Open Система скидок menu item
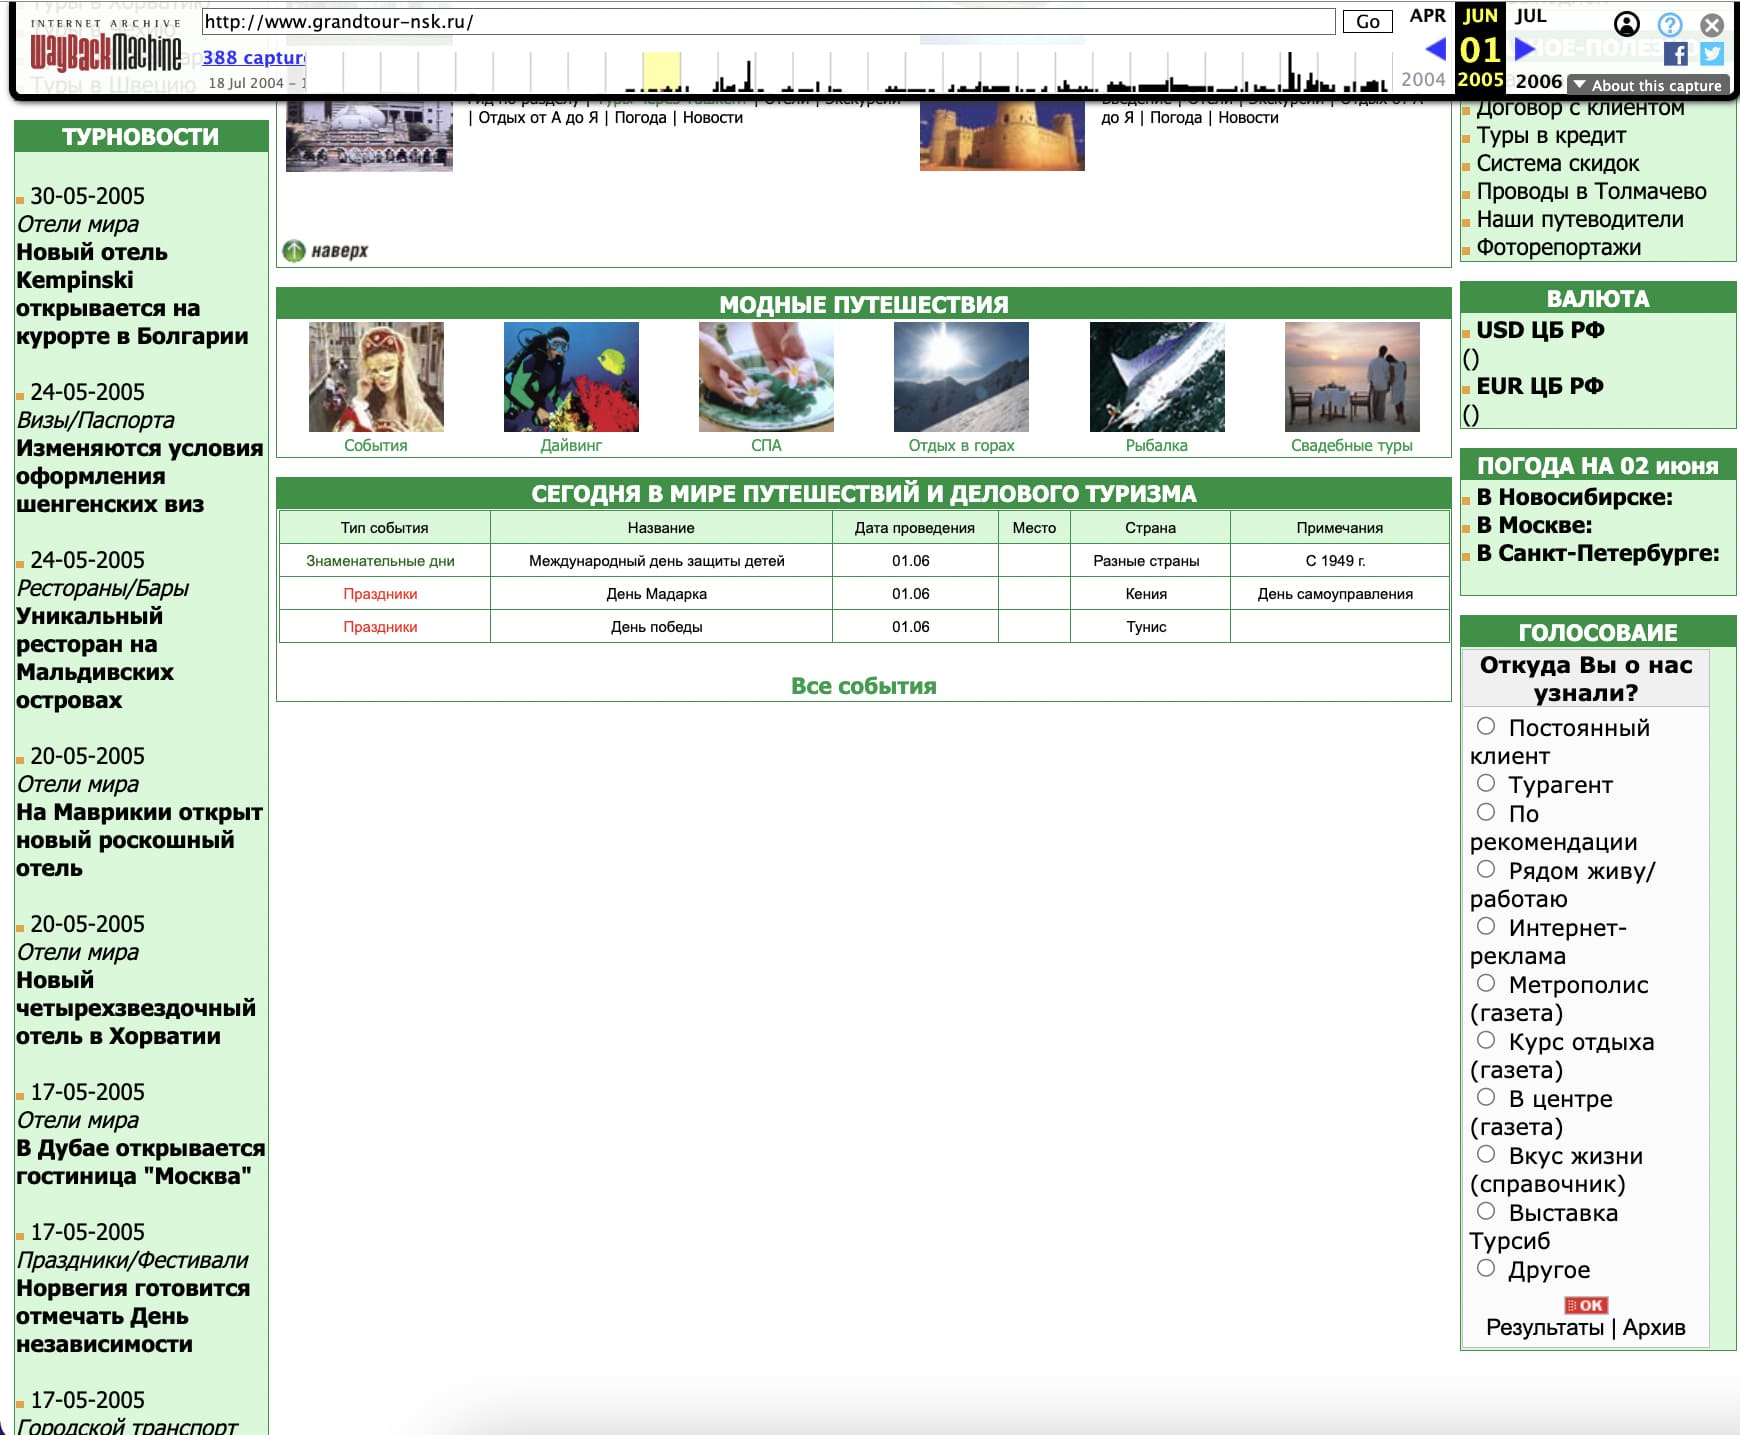The height and width of the screenshot is (1435, 1740). click(x=1558, y=163)
